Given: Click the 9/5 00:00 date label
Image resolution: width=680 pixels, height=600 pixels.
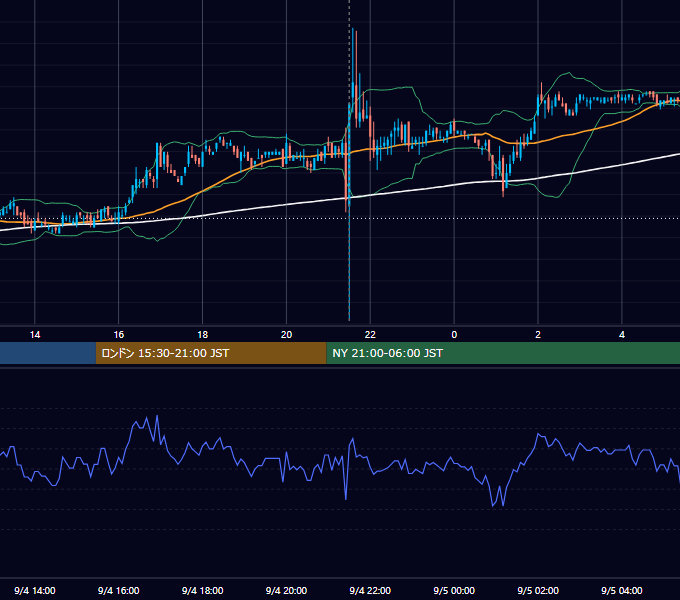Looking at the screenshot, I should [454, 590].
